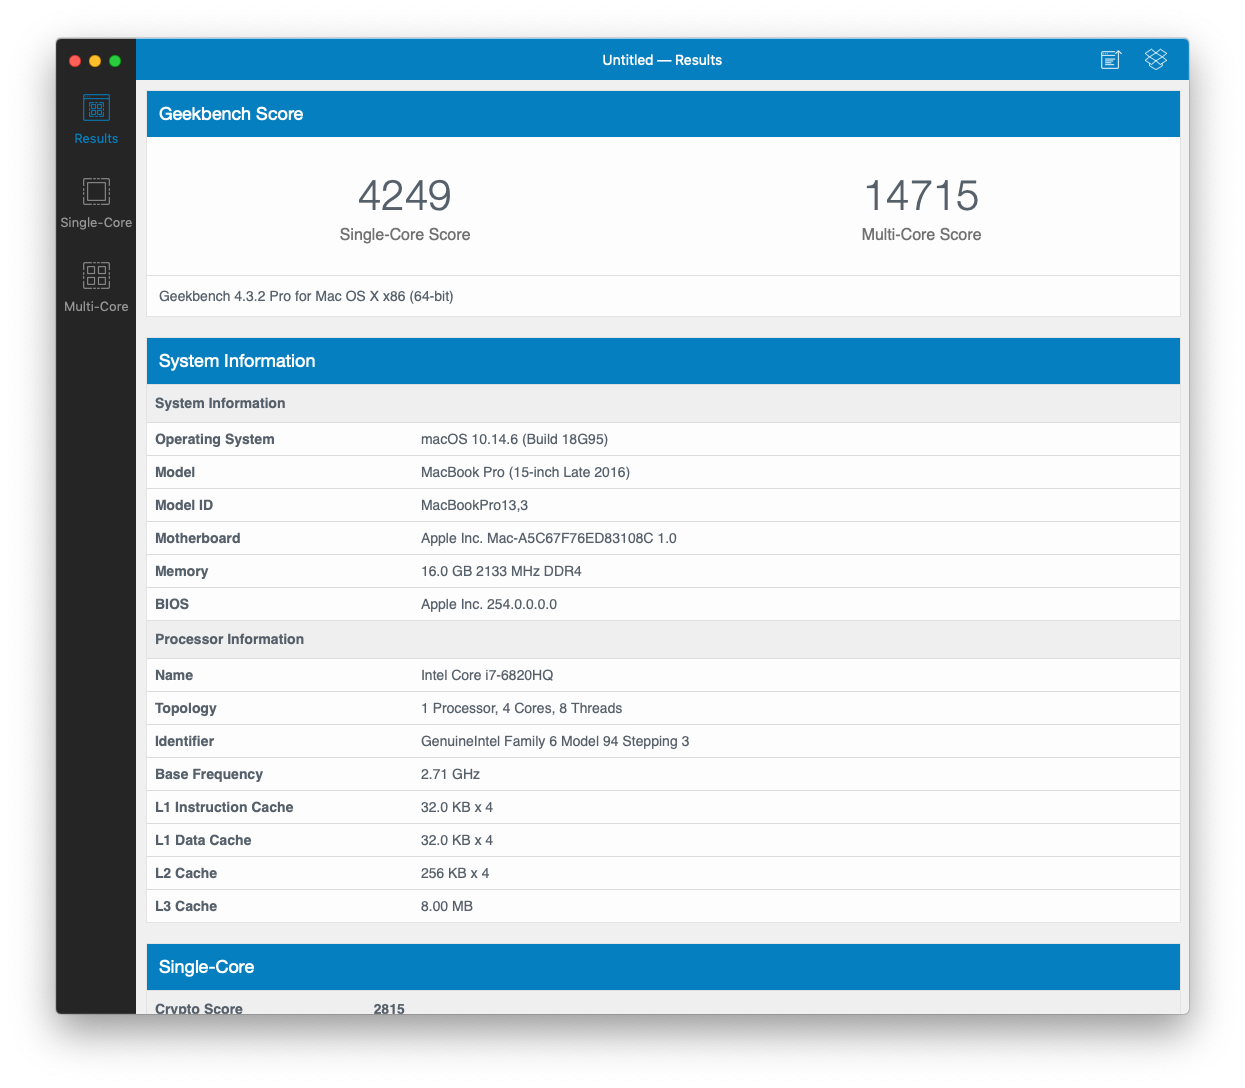Click the Geekbench Score section header
The width and height of the screenshot is (1245, 1088).
663,114
